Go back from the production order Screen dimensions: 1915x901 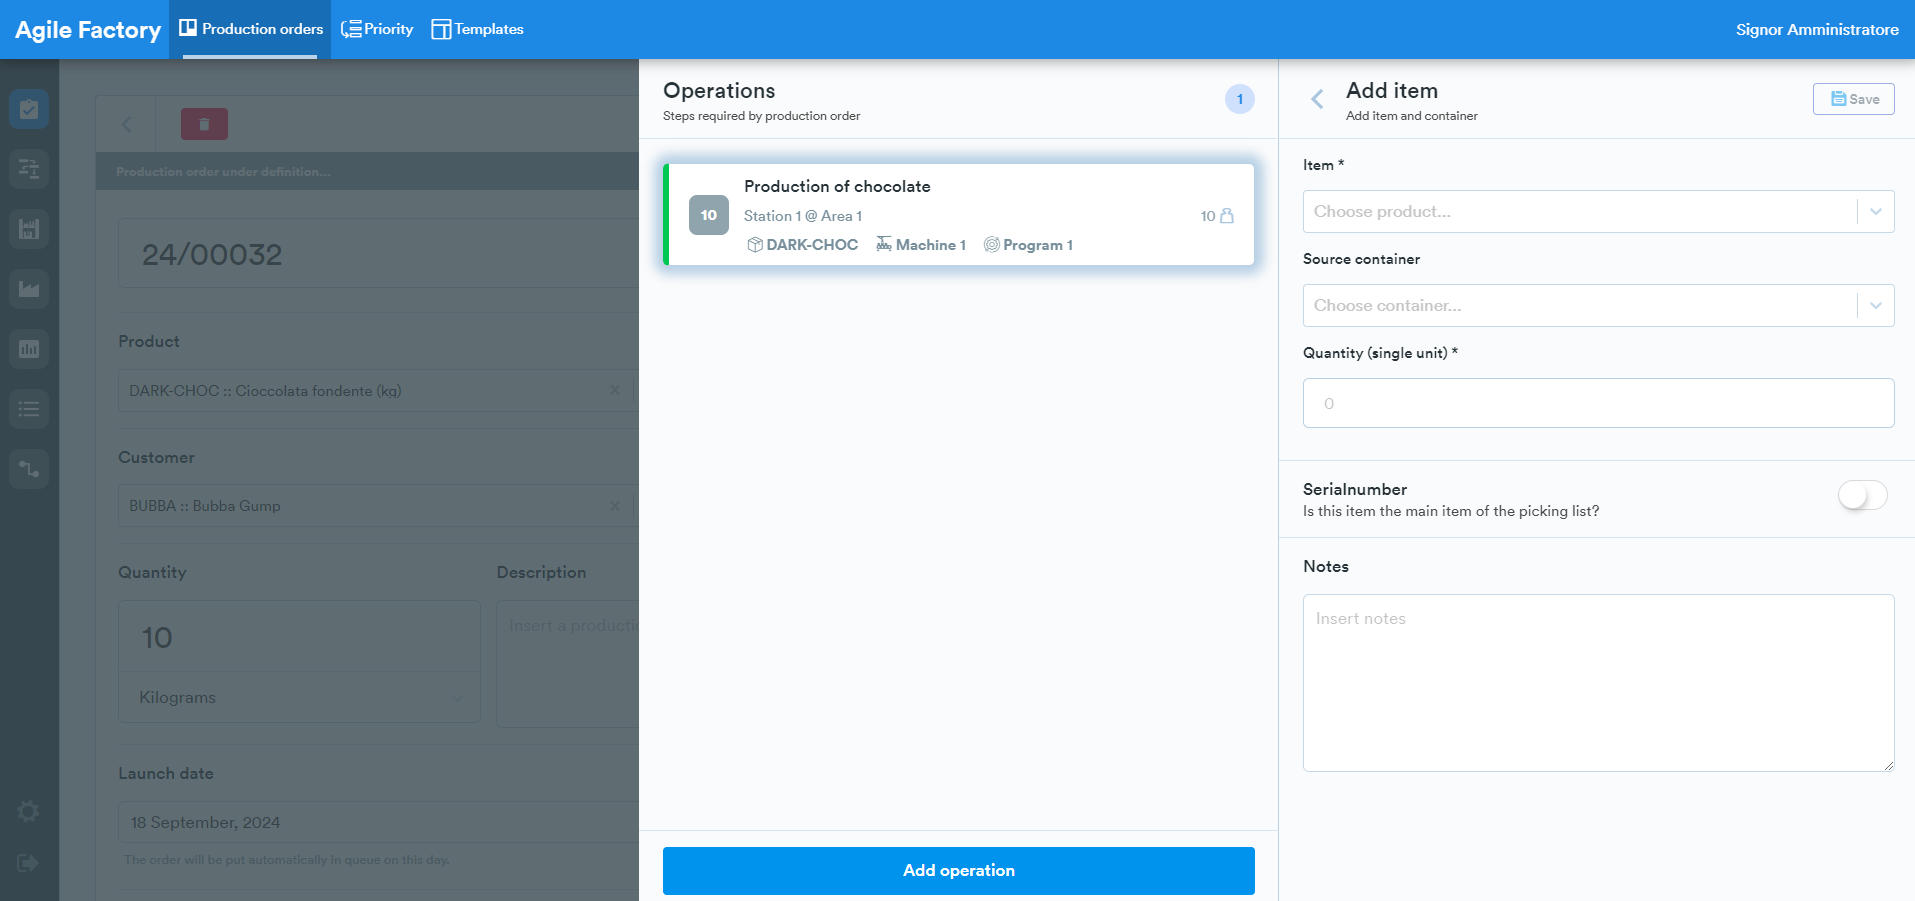point(126,124)
